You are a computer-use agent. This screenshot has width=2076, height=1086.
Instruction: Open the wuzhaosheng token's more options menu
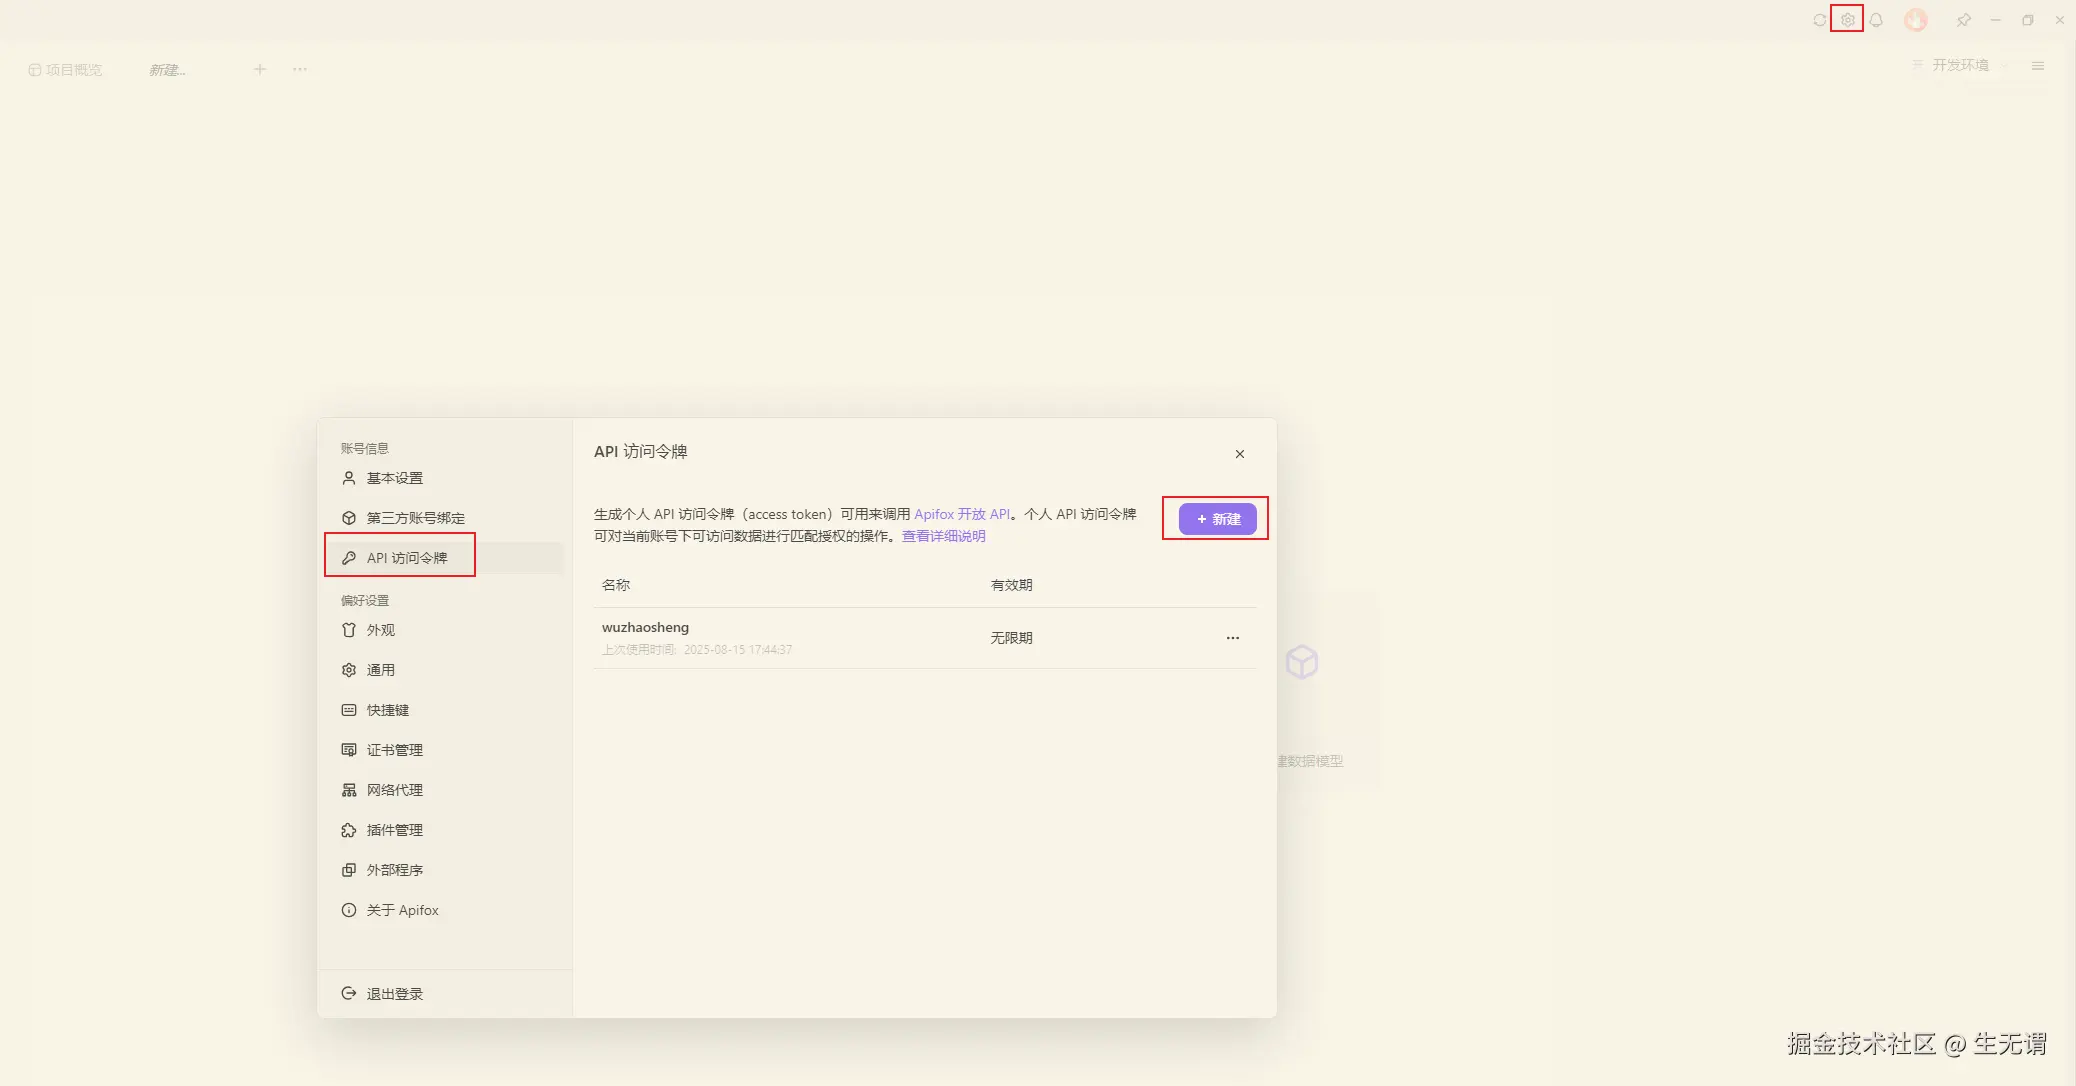pyautogui.click(x=1232, y=638)
